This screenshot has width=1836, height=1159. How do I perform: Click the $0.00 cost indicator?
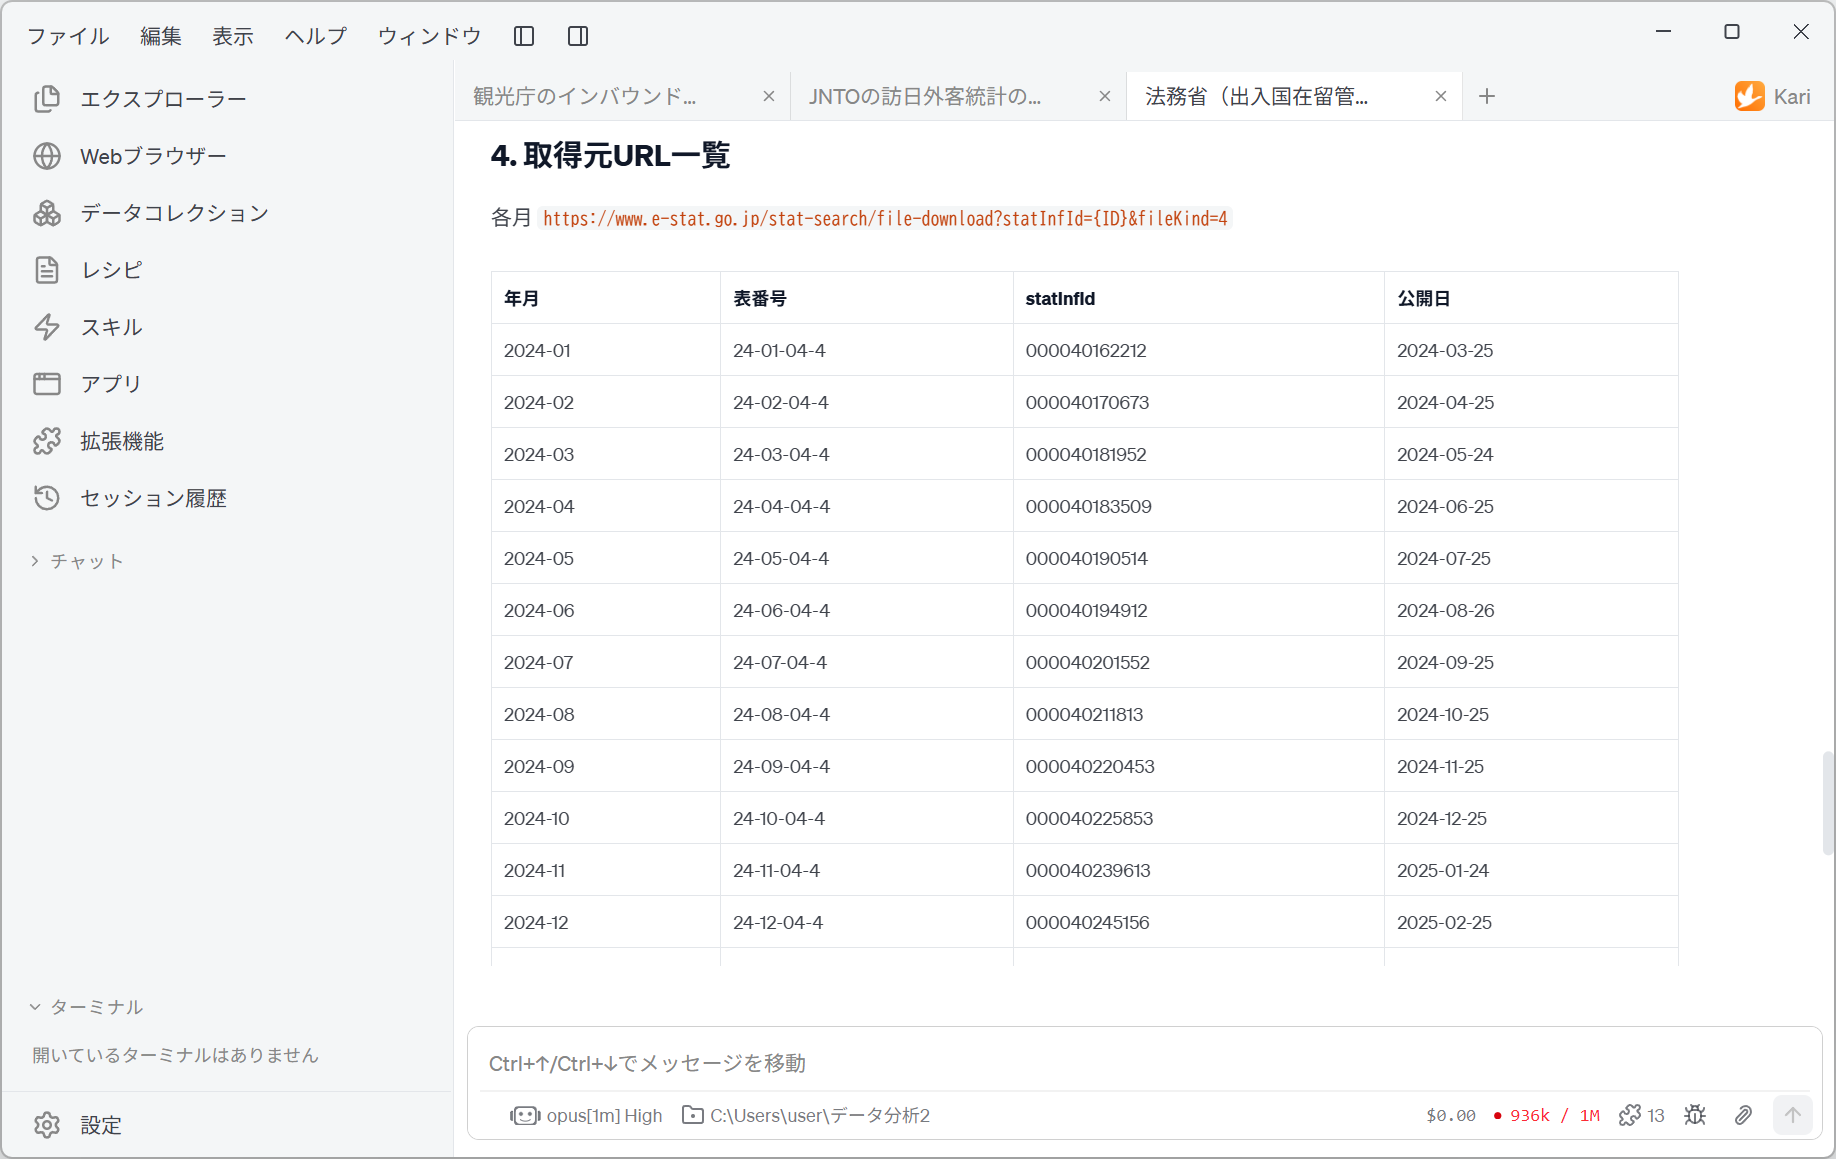click(1451, 1115)
